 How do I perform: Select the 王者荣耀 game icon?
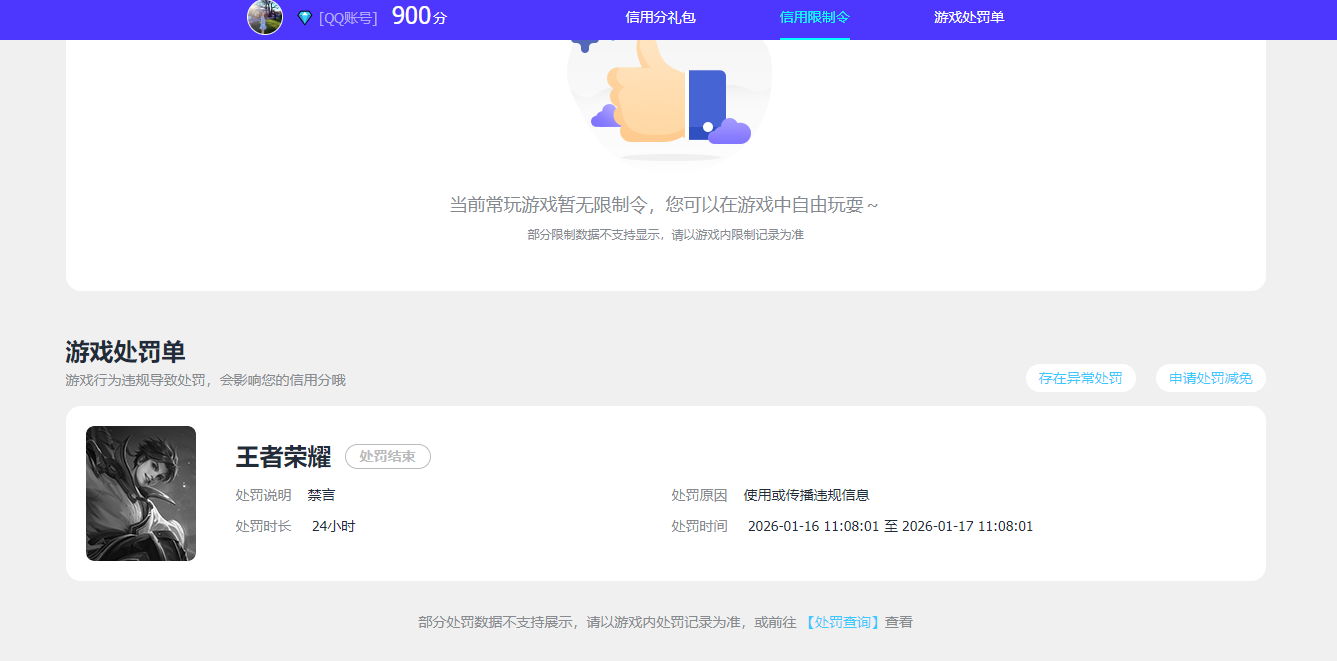140,492
